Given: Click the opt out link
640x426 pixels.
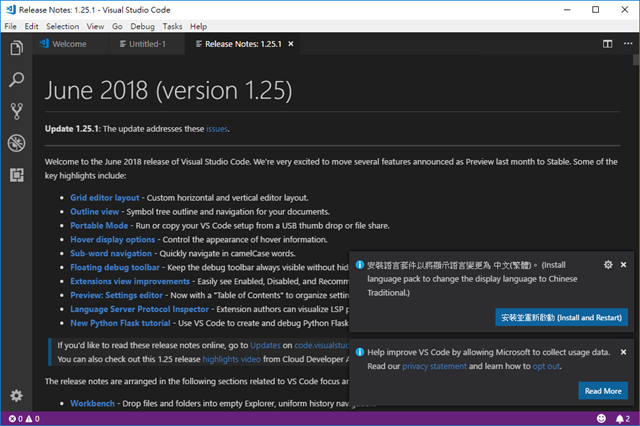Looking at the screenshot, I should 546,366.
